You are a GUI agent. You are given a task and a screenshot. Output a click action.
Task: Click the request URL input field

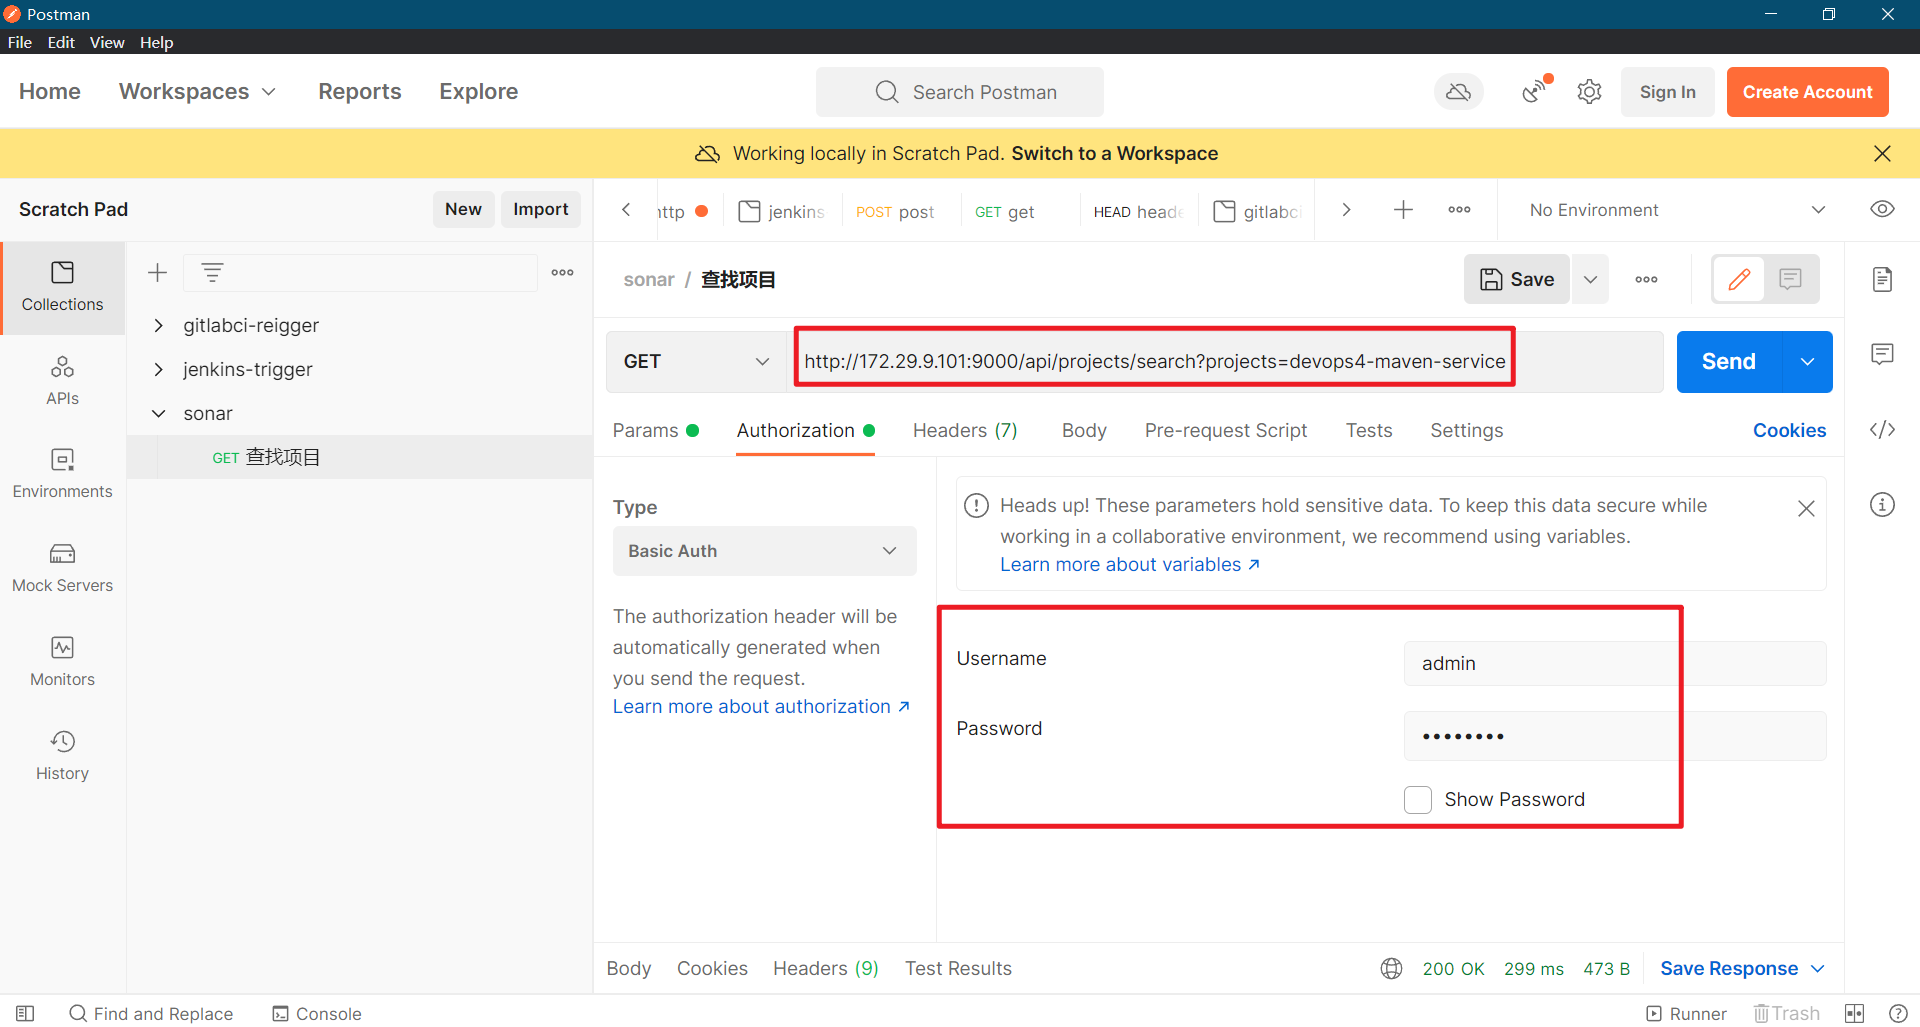(1224, 361)
